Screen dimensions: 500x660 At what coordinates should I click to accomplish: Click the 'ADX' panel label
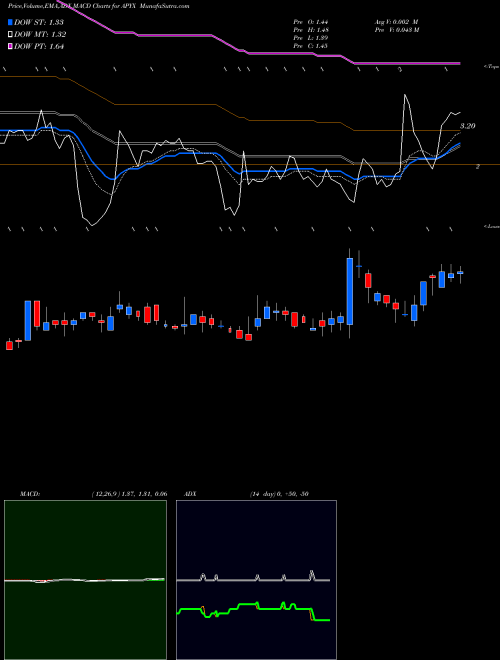tap(190, 494)
